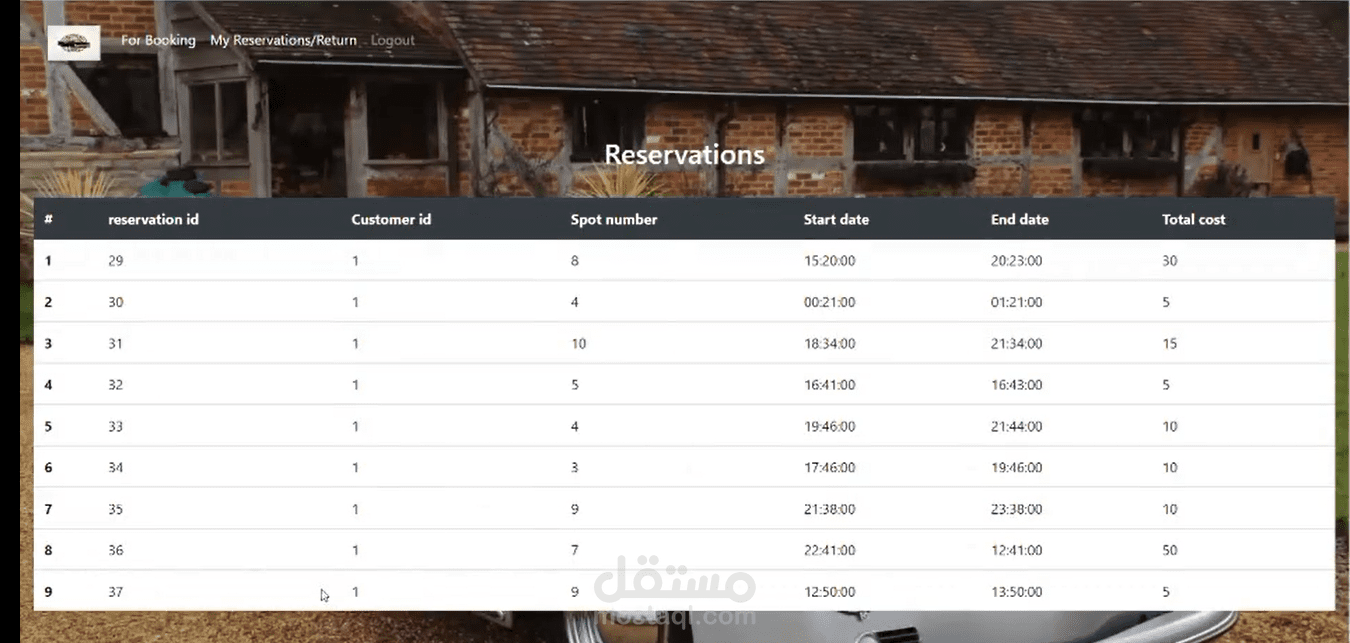
Task: Click the Reservations heading
Action: pos(685,155)
